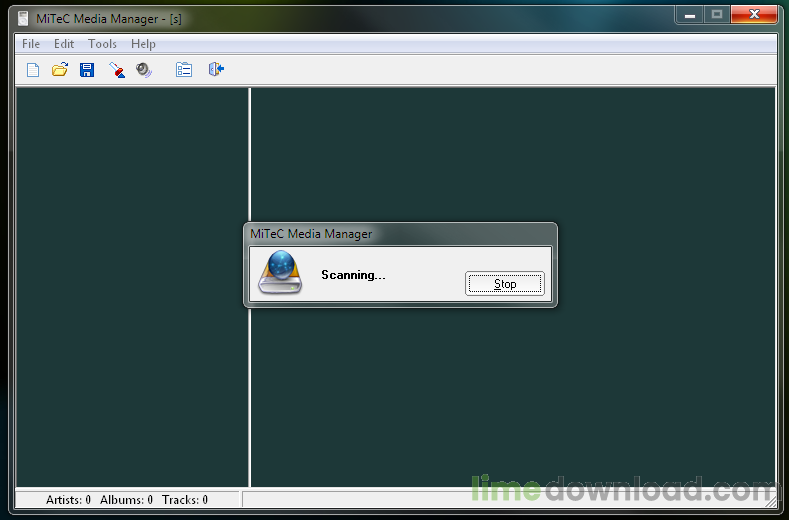Maximize the MiTeC Media Manager window
Screen dimensions: 789x520
pyautogui.click(x=717, y=15)
